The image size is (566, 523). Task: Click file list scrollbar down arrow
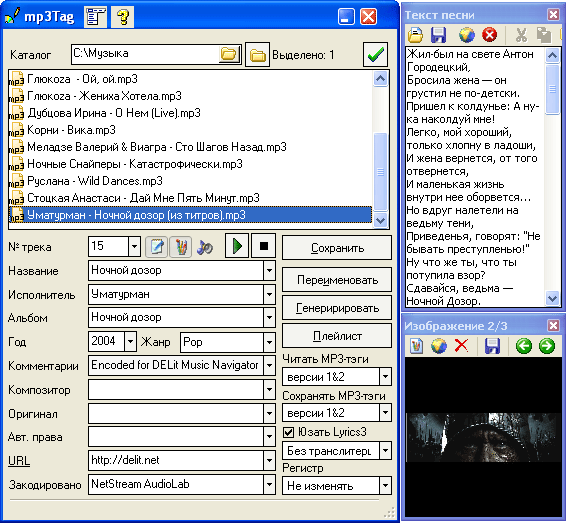point(380,220)
